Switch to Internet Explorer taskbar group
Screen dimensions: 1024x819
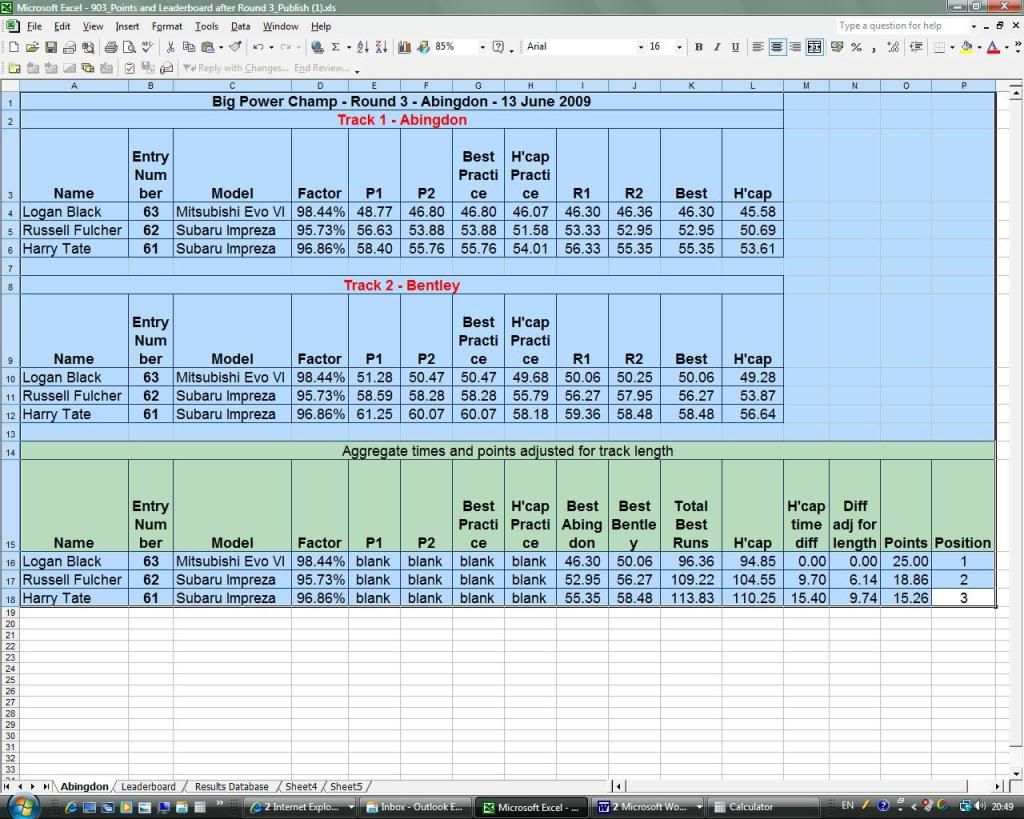pos(302,807)
